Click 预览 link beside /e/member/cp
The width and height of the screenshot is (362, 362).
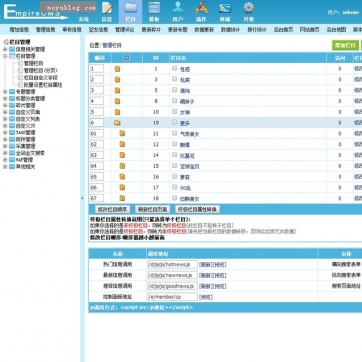[206, 297]
